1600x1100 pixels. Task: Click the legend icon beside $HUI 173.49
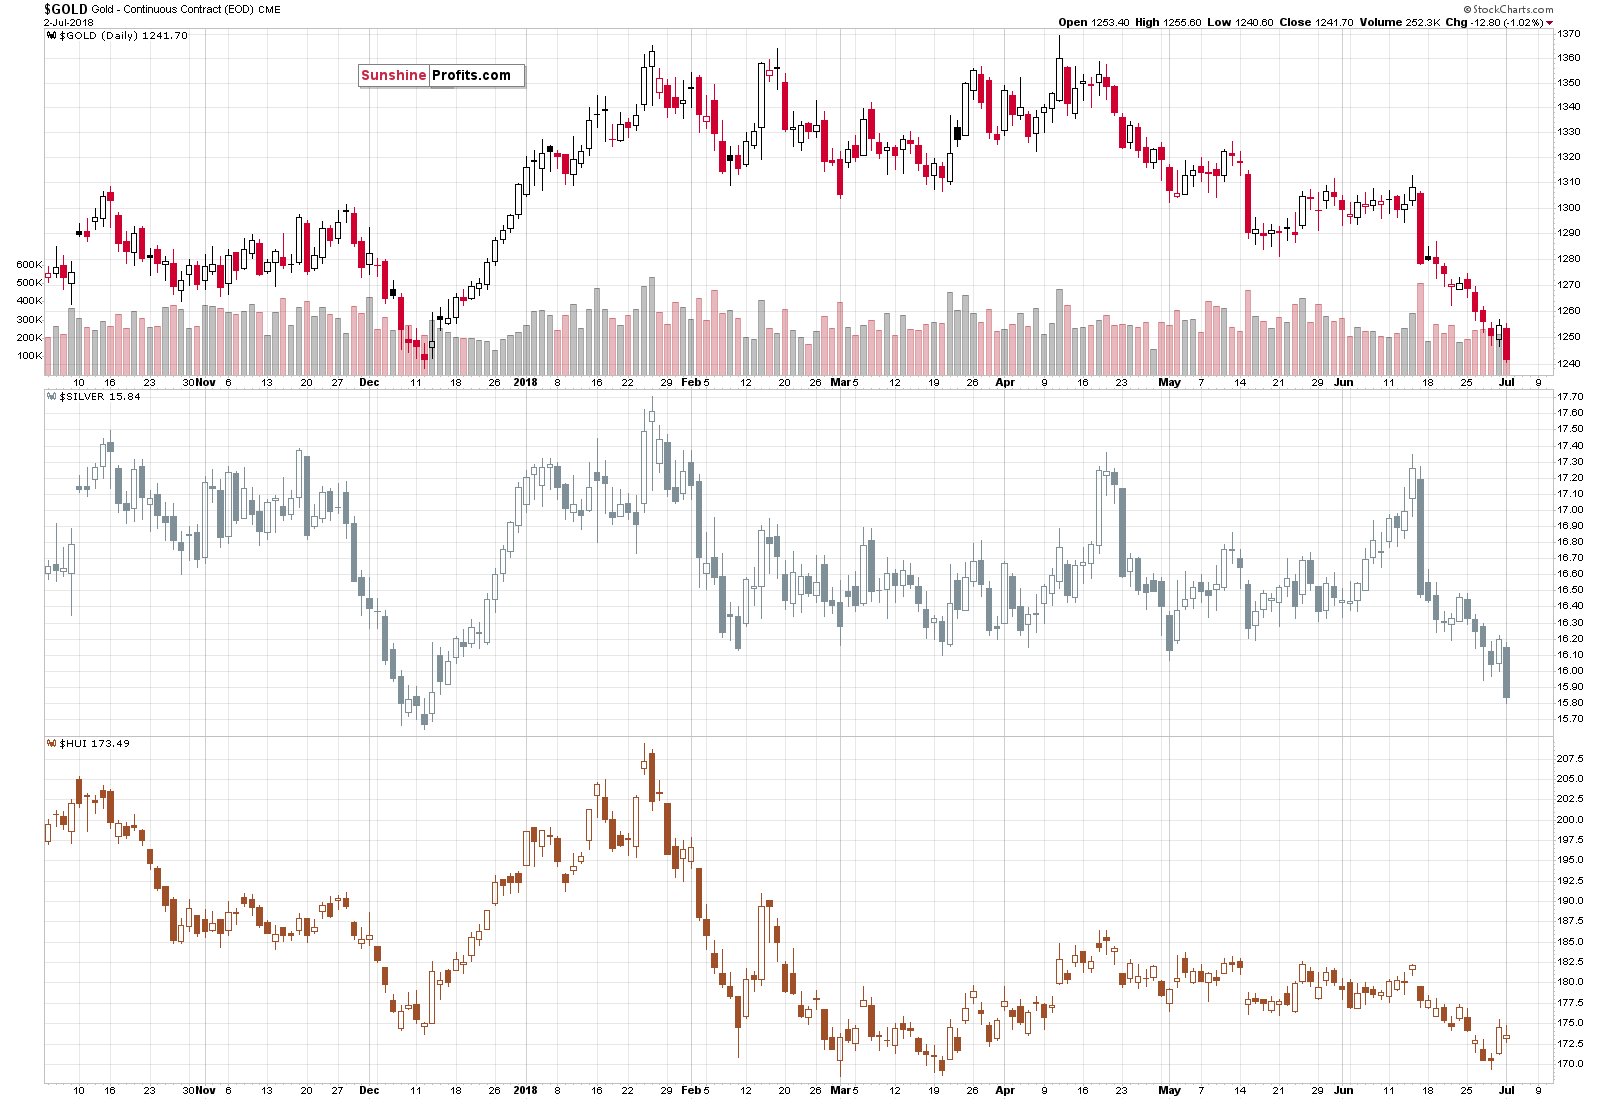(52, 744)
